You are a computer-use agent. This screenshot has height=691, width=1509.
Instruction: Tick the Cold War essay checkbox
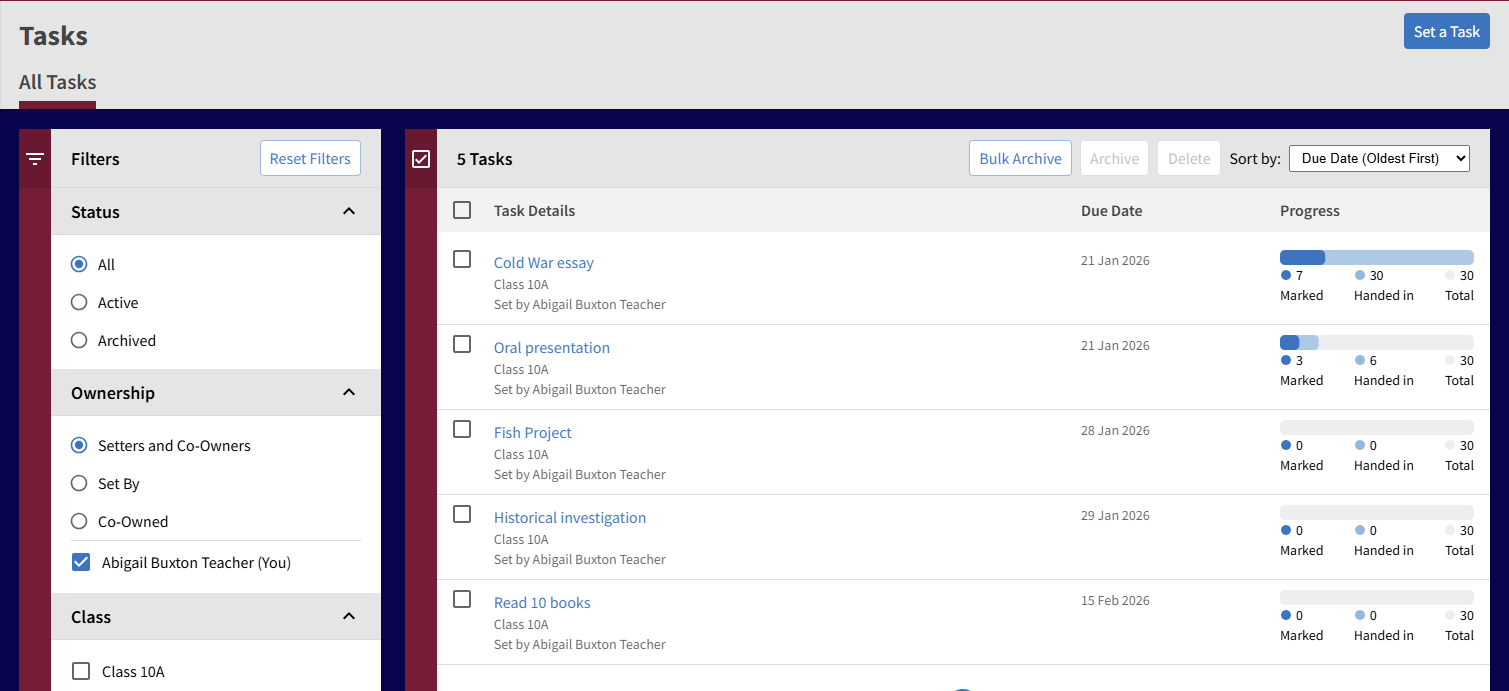tap(462, 259)
